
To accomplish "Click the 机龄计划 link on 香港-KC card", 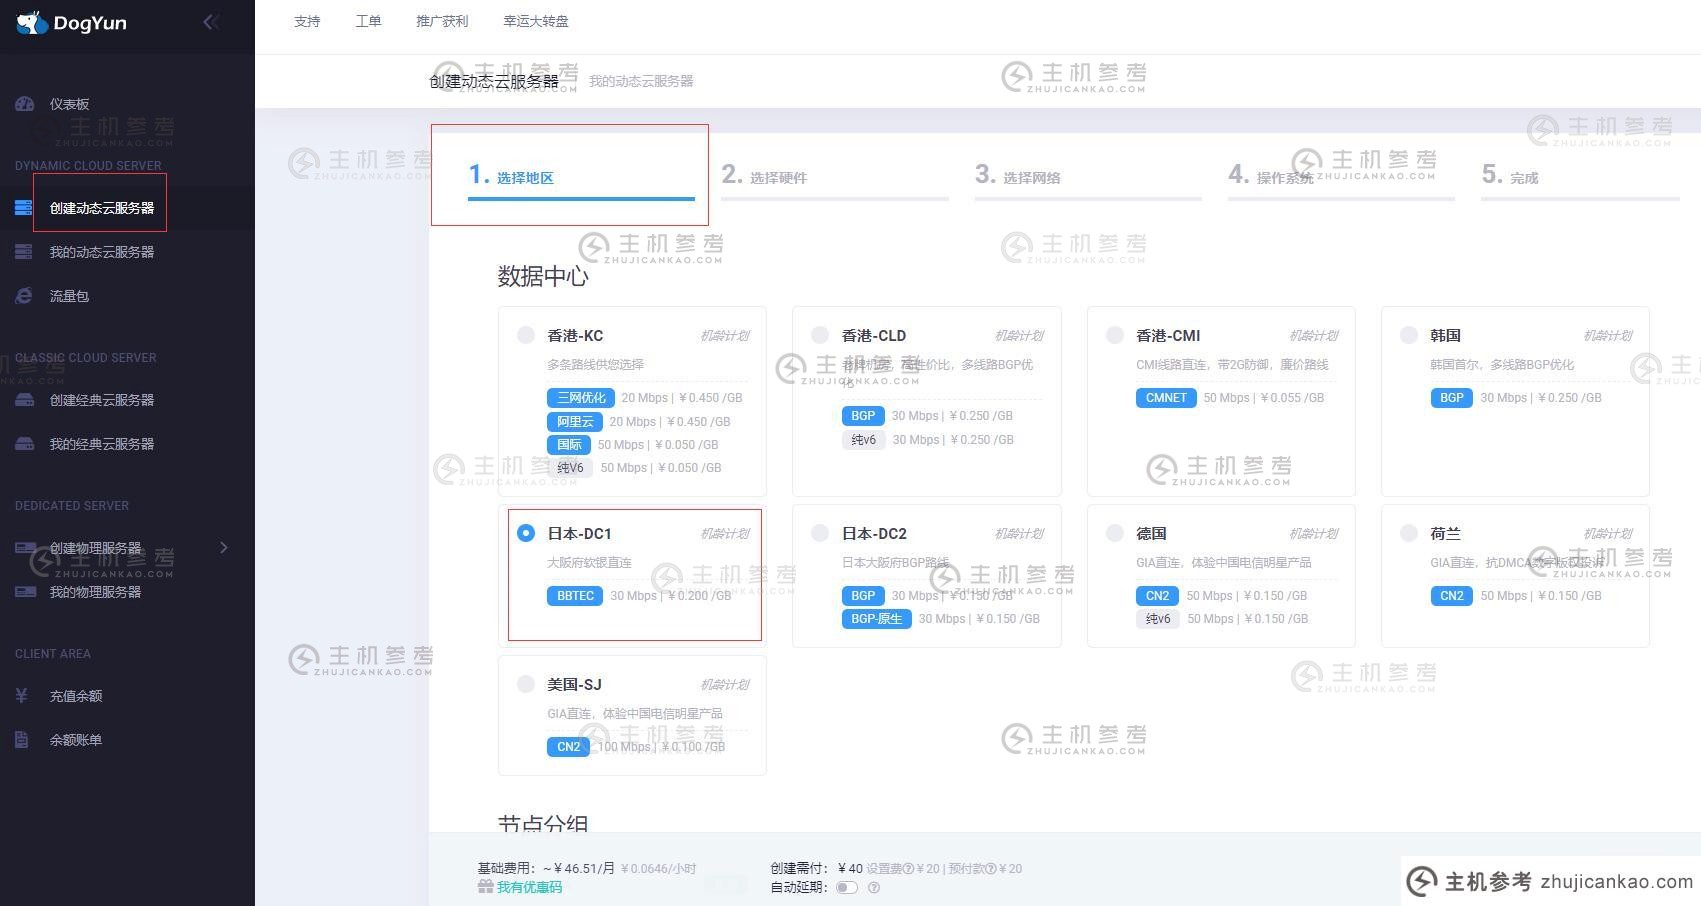I will pyautogui.click(x=725, y=336).
